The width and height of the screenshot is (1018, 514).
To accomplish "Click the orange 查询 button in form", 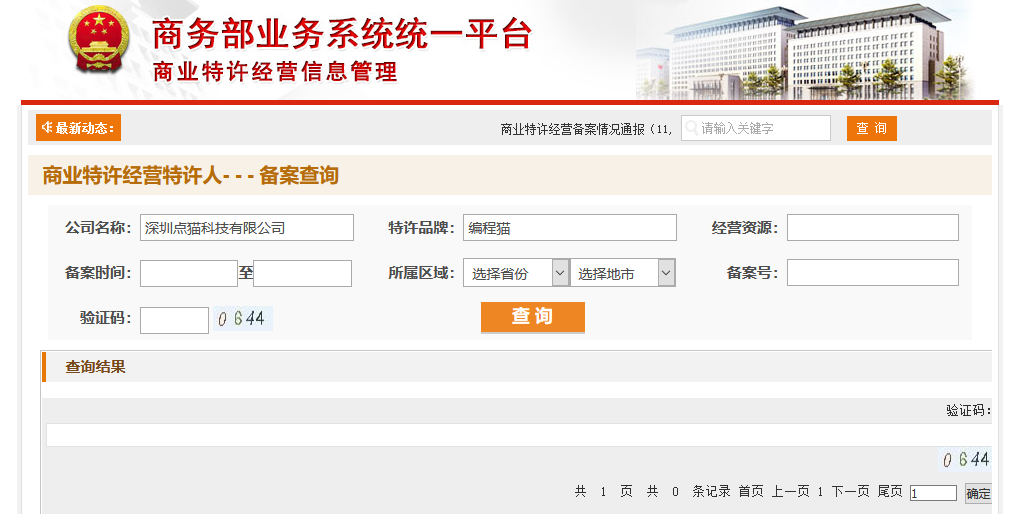I will click(x=532, y=317).
